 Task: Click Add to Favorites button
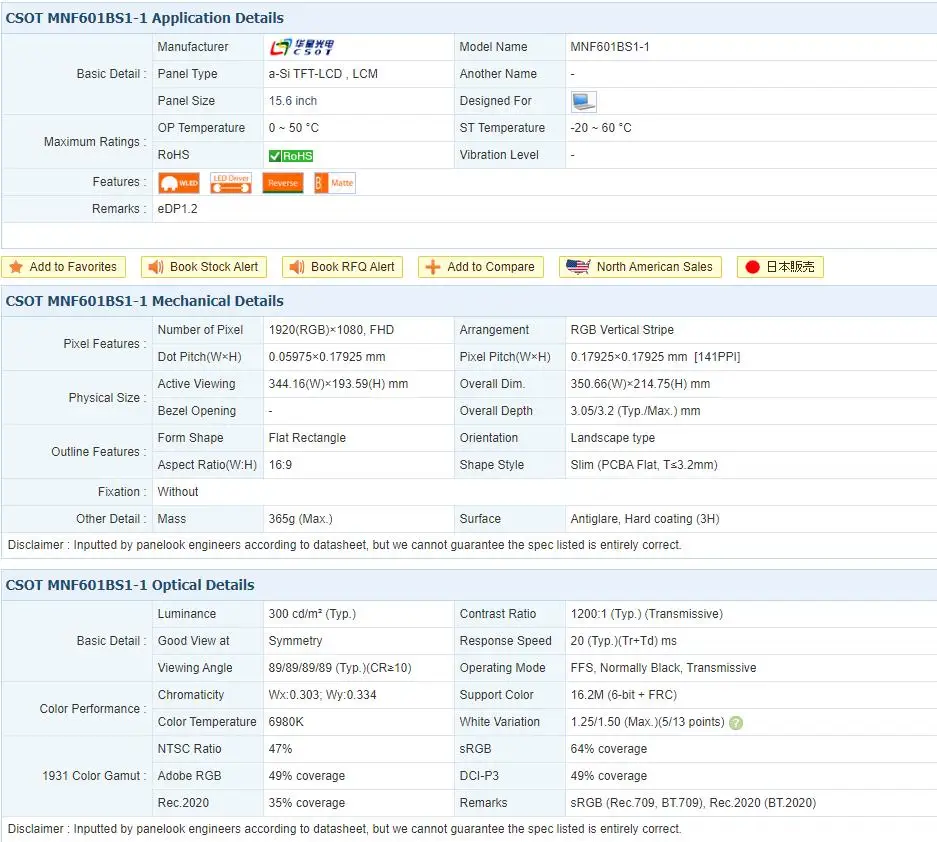coord(63,267)
